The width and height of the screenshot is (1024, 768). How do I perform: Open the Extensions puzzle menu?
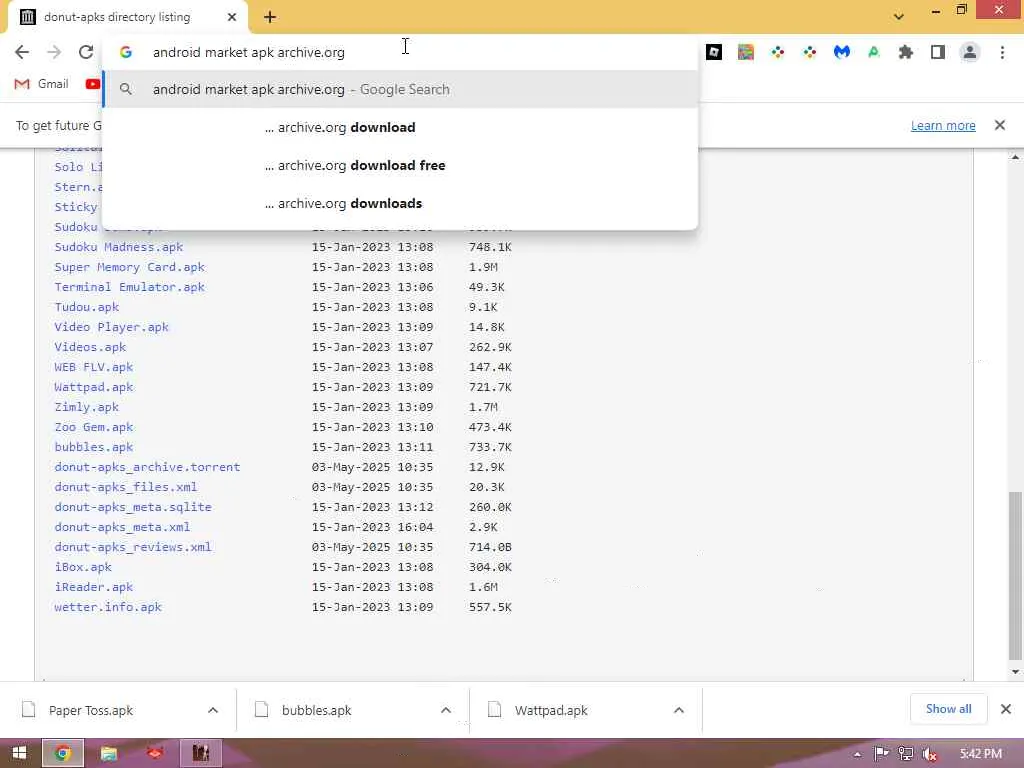pos(906,52)
